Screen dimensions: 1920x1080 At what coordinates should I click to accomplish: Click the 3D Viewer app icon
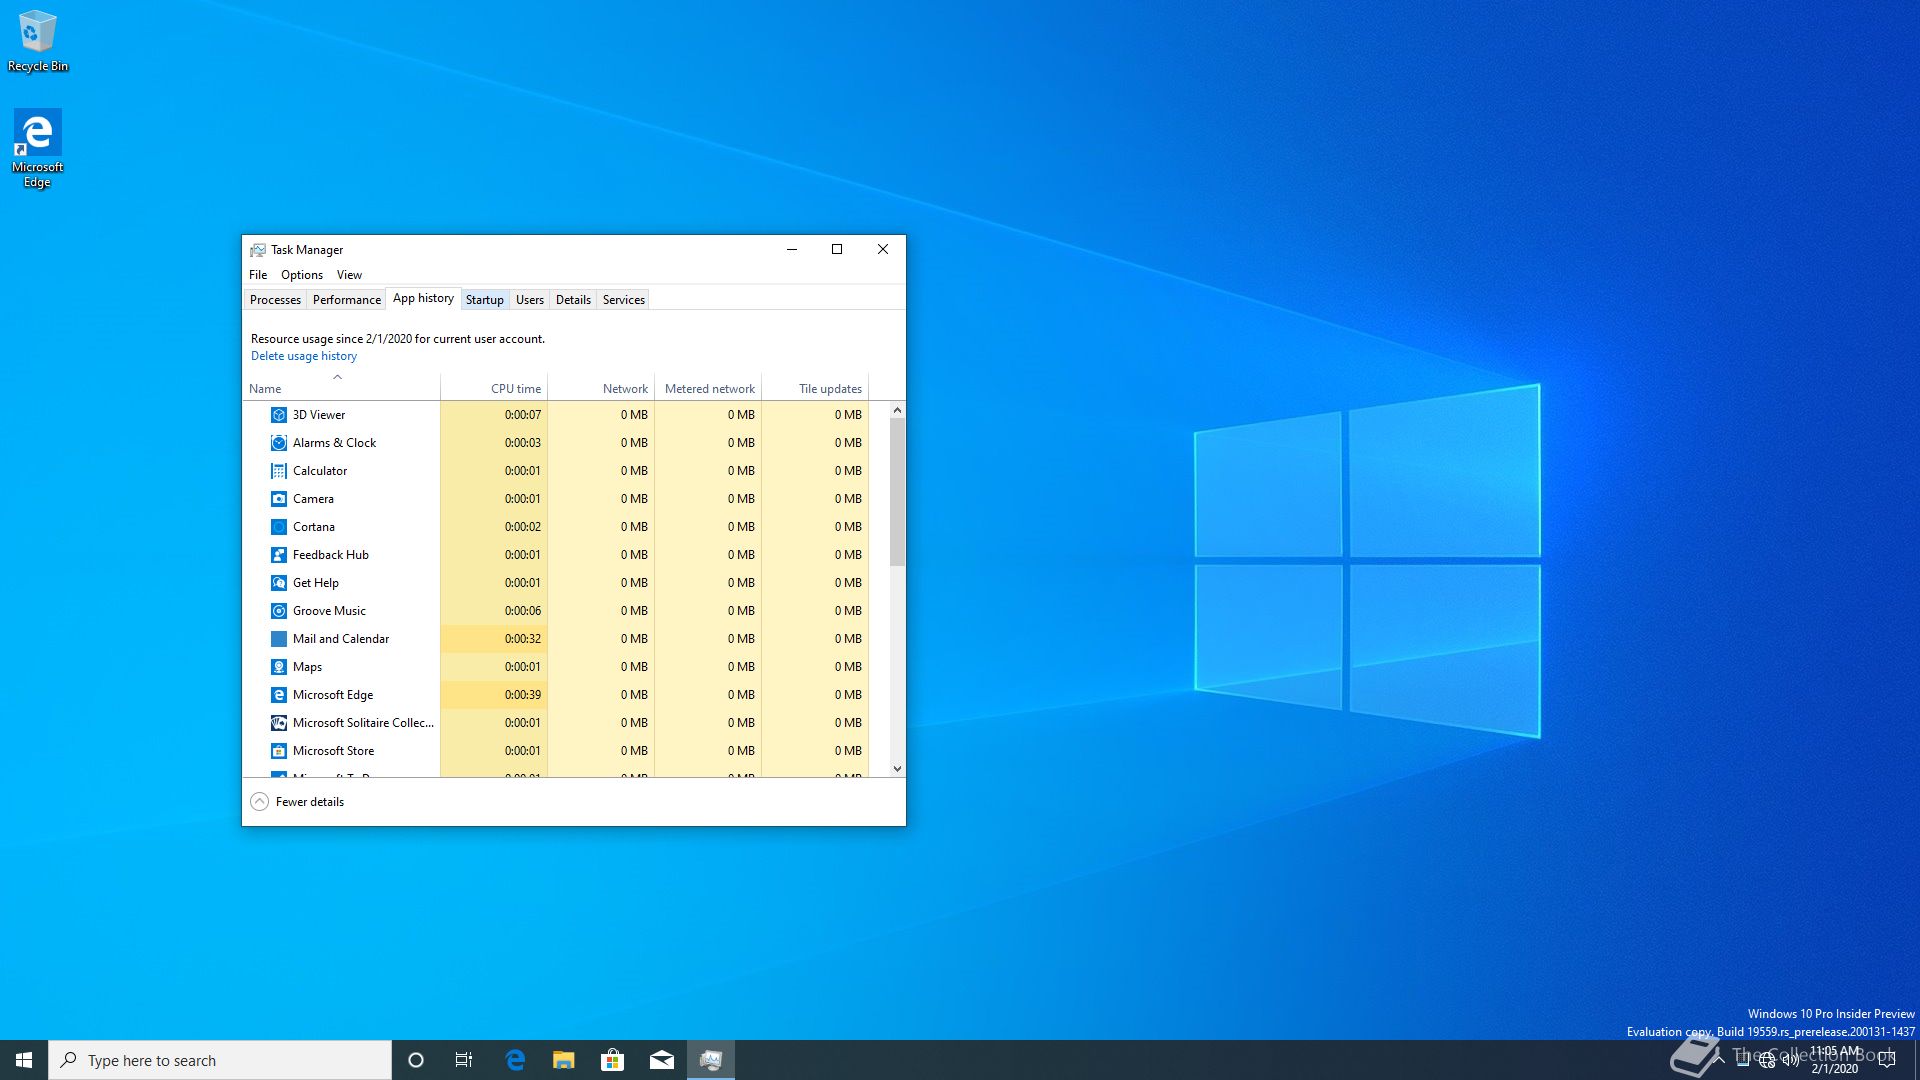pos(279,415)
